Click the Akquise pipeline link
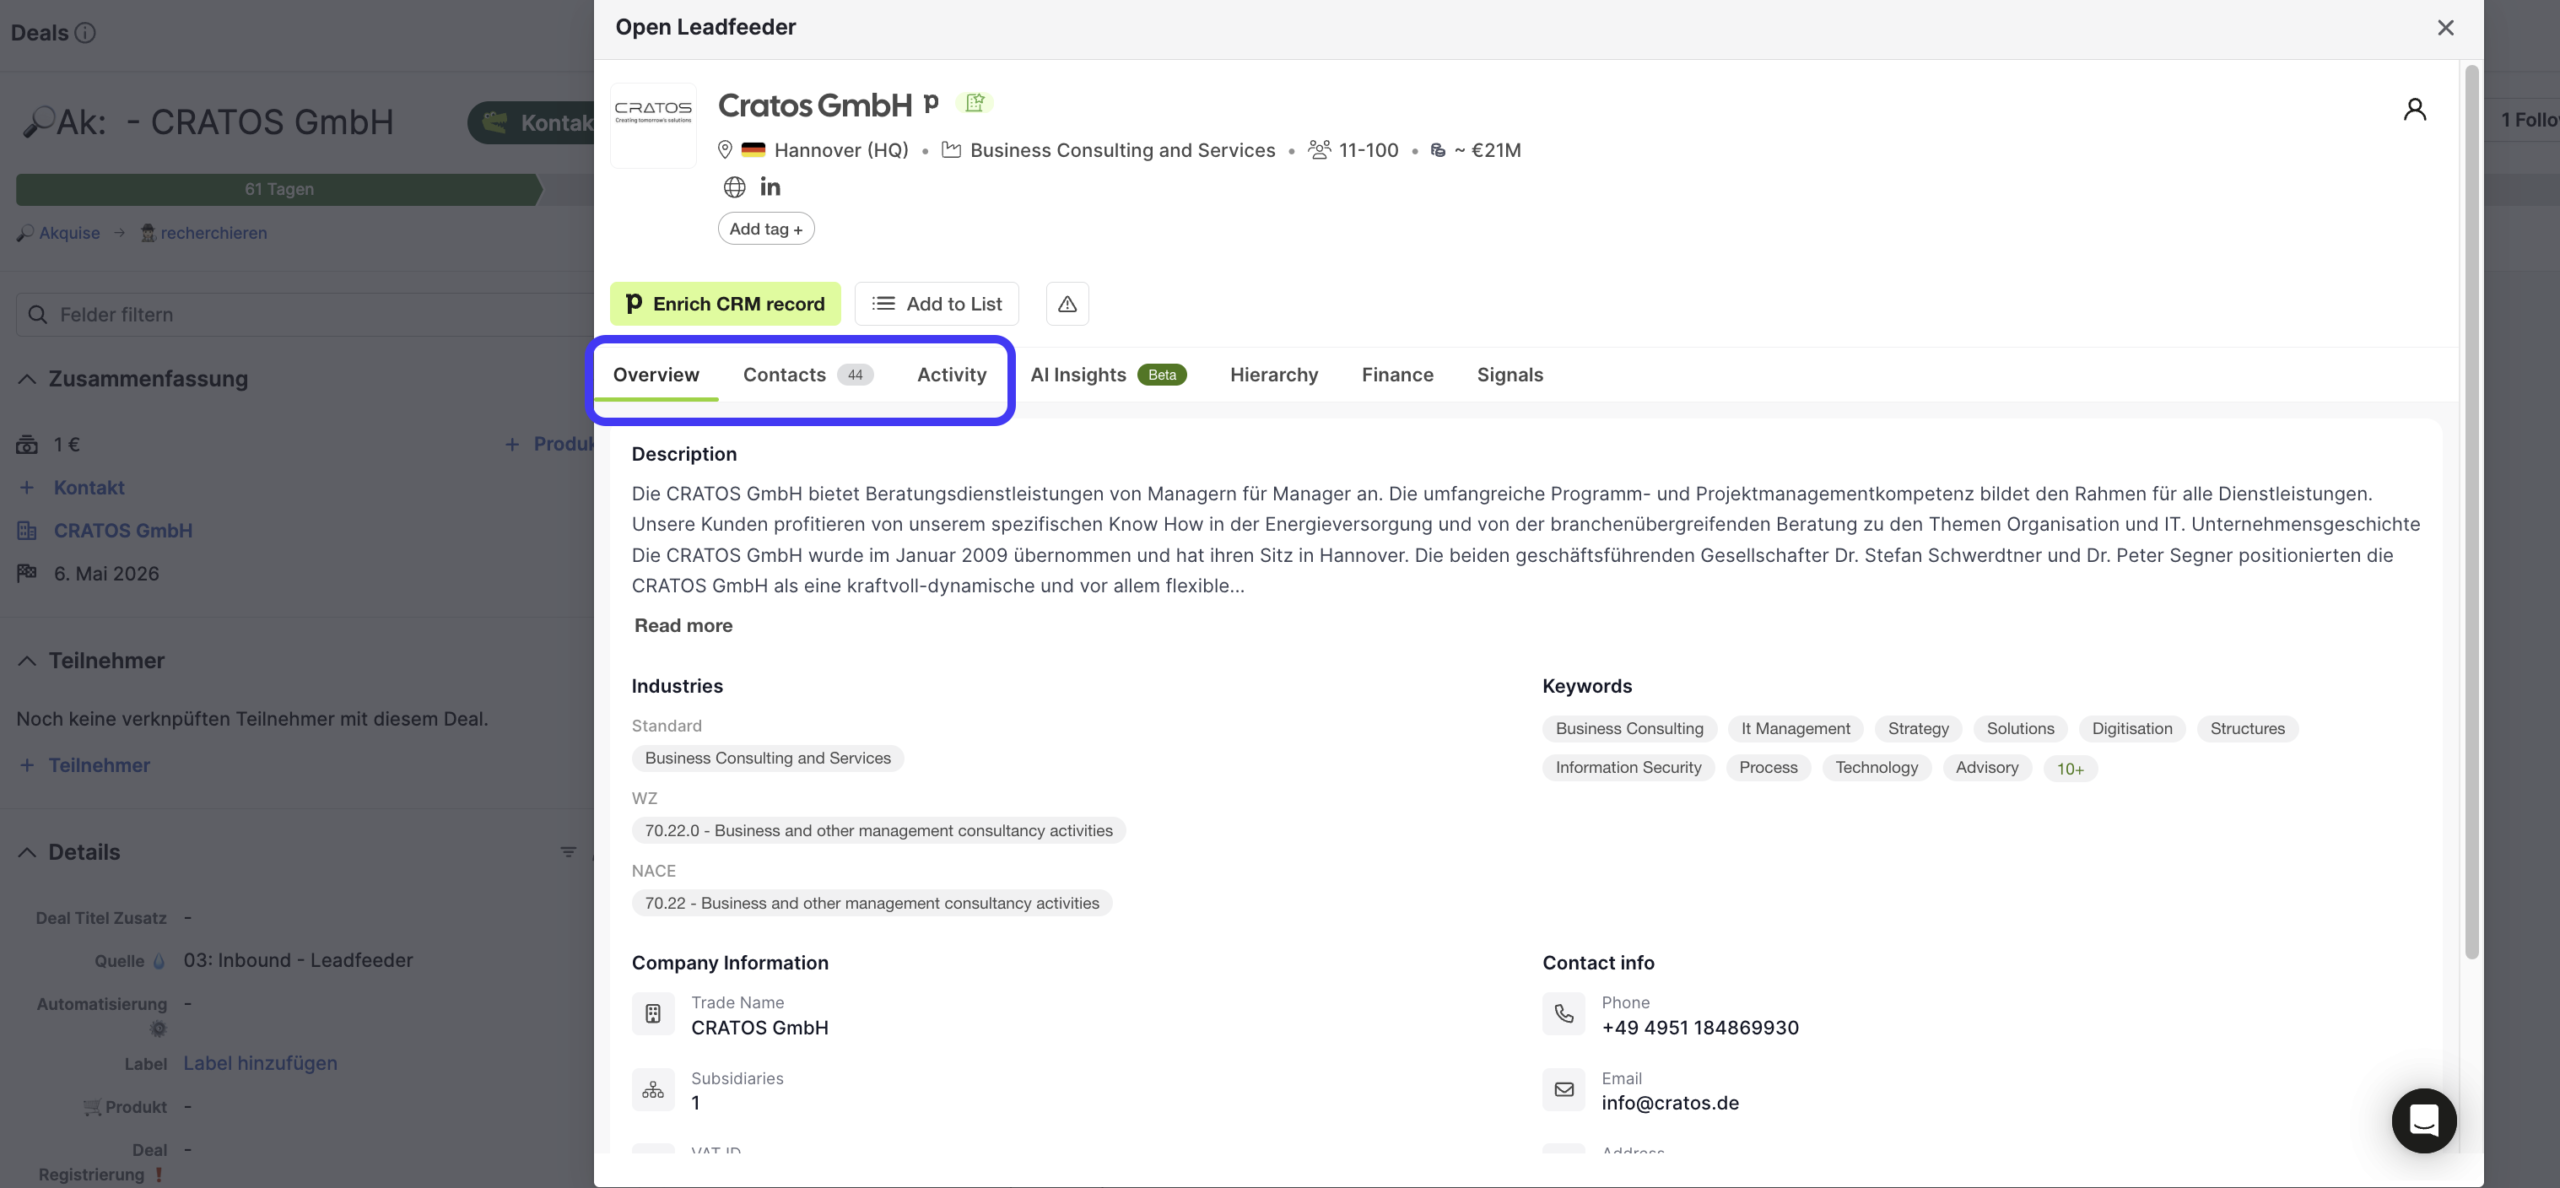 tap(69, 233)
